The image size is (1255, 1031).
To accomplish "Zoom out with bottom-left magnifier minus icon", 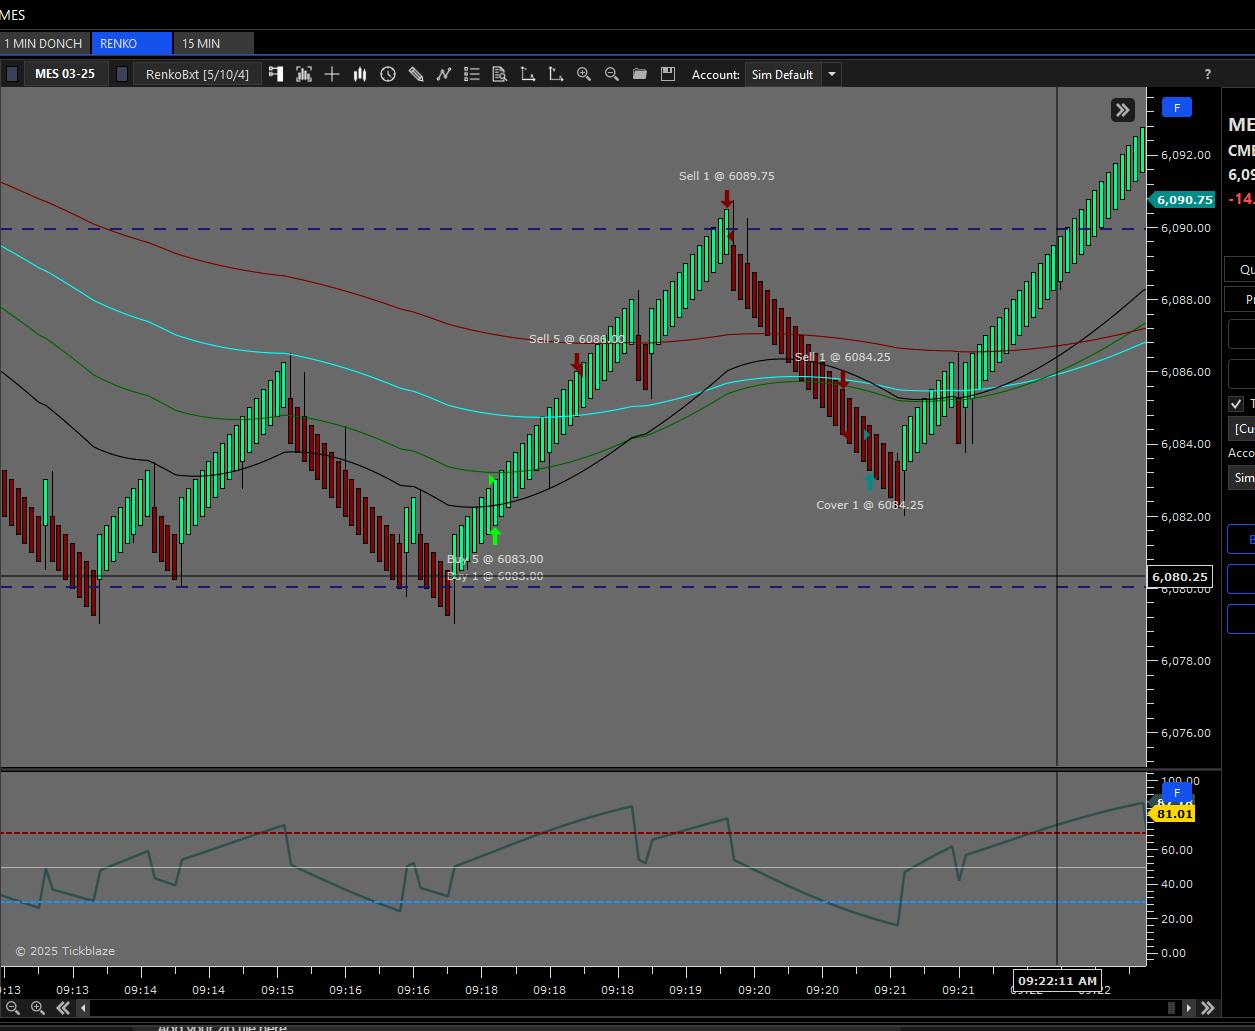I will (x=12, y=1008).
